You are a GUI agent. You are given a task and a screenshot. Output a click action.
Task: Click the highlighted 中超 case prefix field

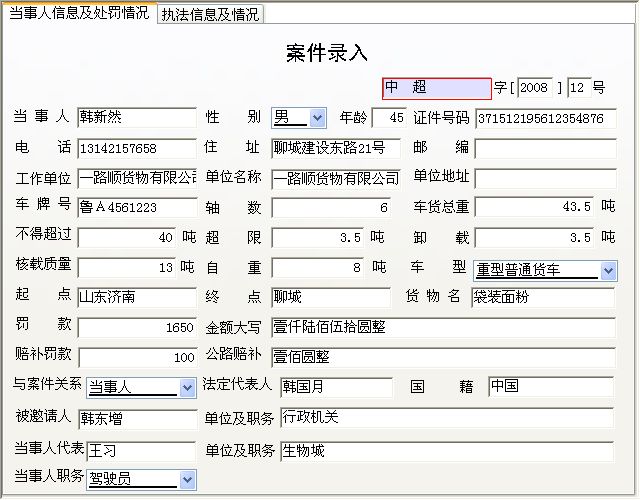[x=436, y=88]
